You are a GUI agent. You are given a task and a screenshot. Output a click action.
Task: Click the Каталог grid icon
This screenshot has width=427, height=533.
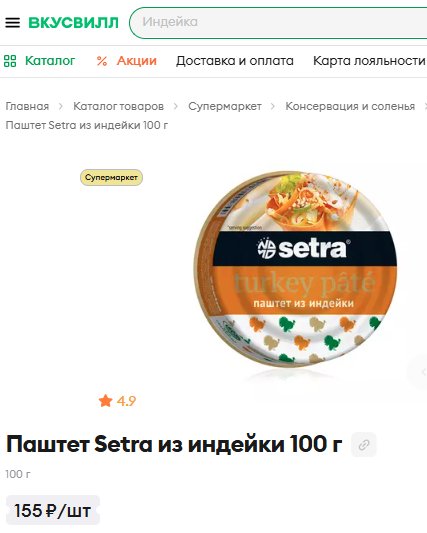click(x=10, y=61)
